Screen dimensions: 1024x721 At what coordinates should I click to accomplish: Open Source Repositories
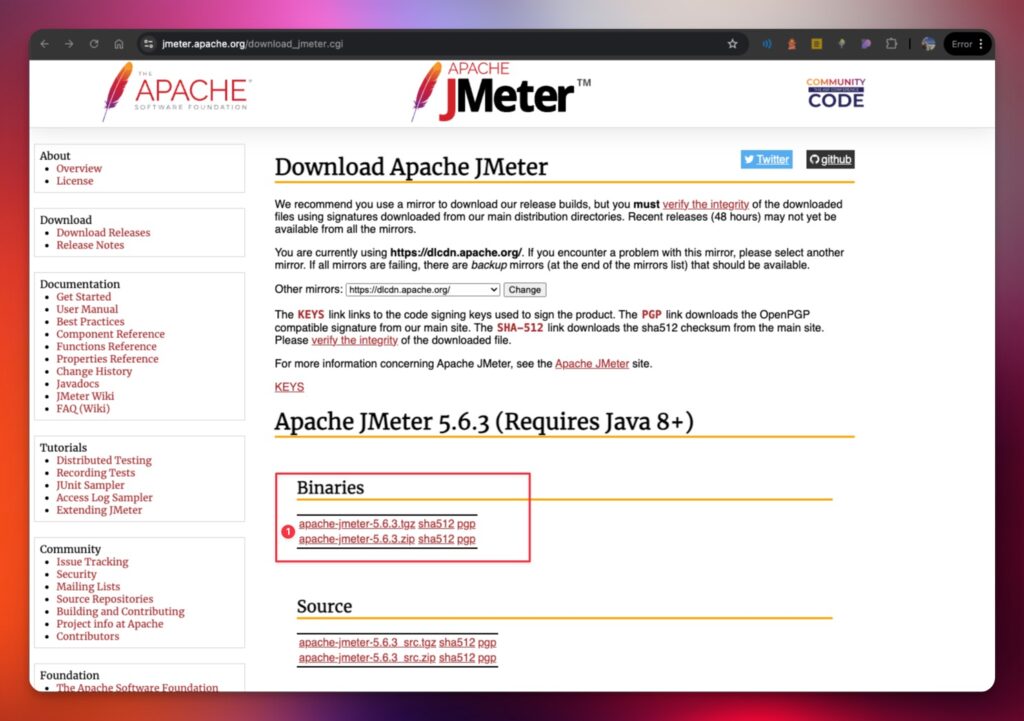coord(104,599)
